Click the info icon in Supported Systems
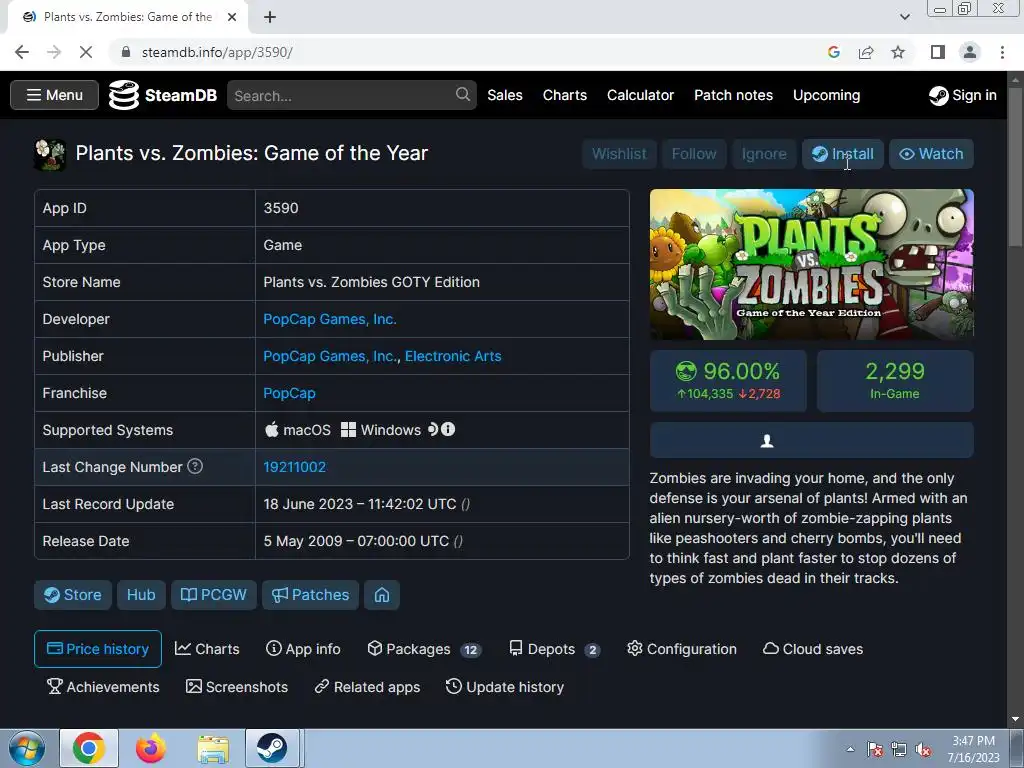Viewport: 1024px width, 768px height. tap(448, 429)
